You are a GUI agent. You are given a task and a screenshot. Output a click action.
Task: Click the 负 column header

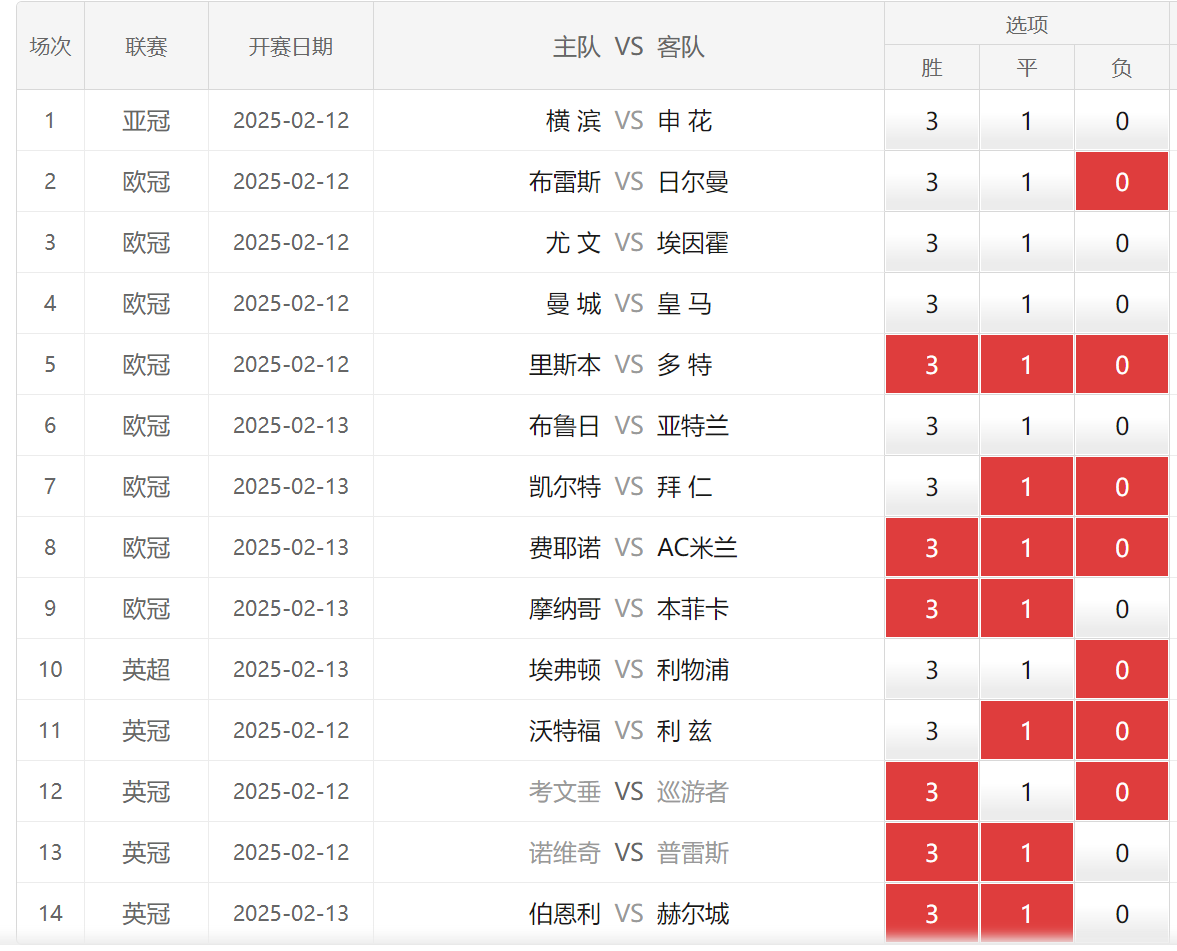(1121, 68)
